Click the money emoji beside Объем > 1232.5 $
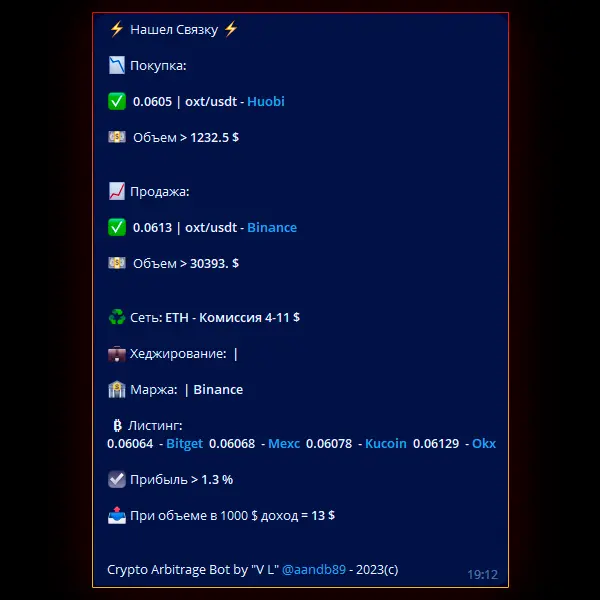 117,137
